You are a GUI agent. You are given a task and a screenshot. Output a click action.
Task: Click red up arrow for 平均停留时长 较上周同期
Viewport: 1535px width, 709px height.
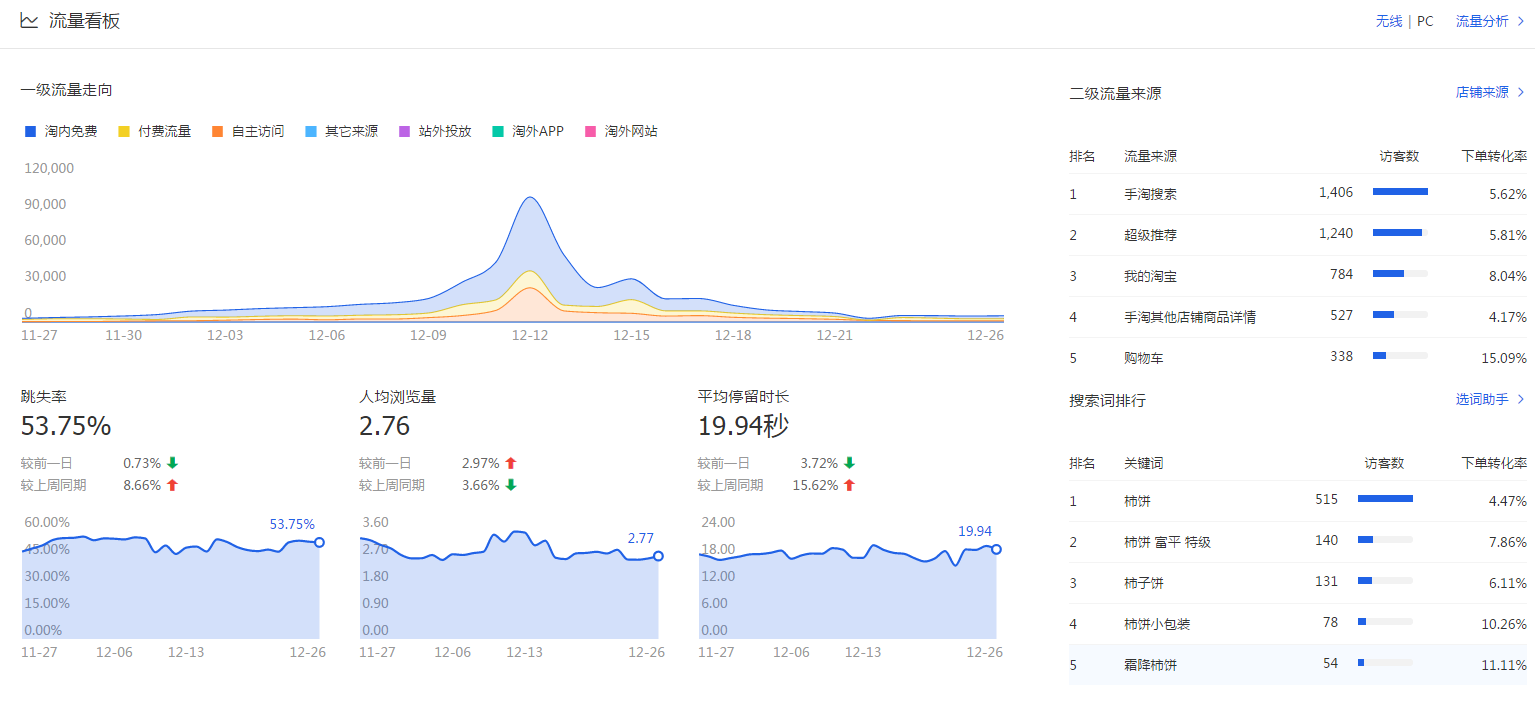(x=849, y=485)
